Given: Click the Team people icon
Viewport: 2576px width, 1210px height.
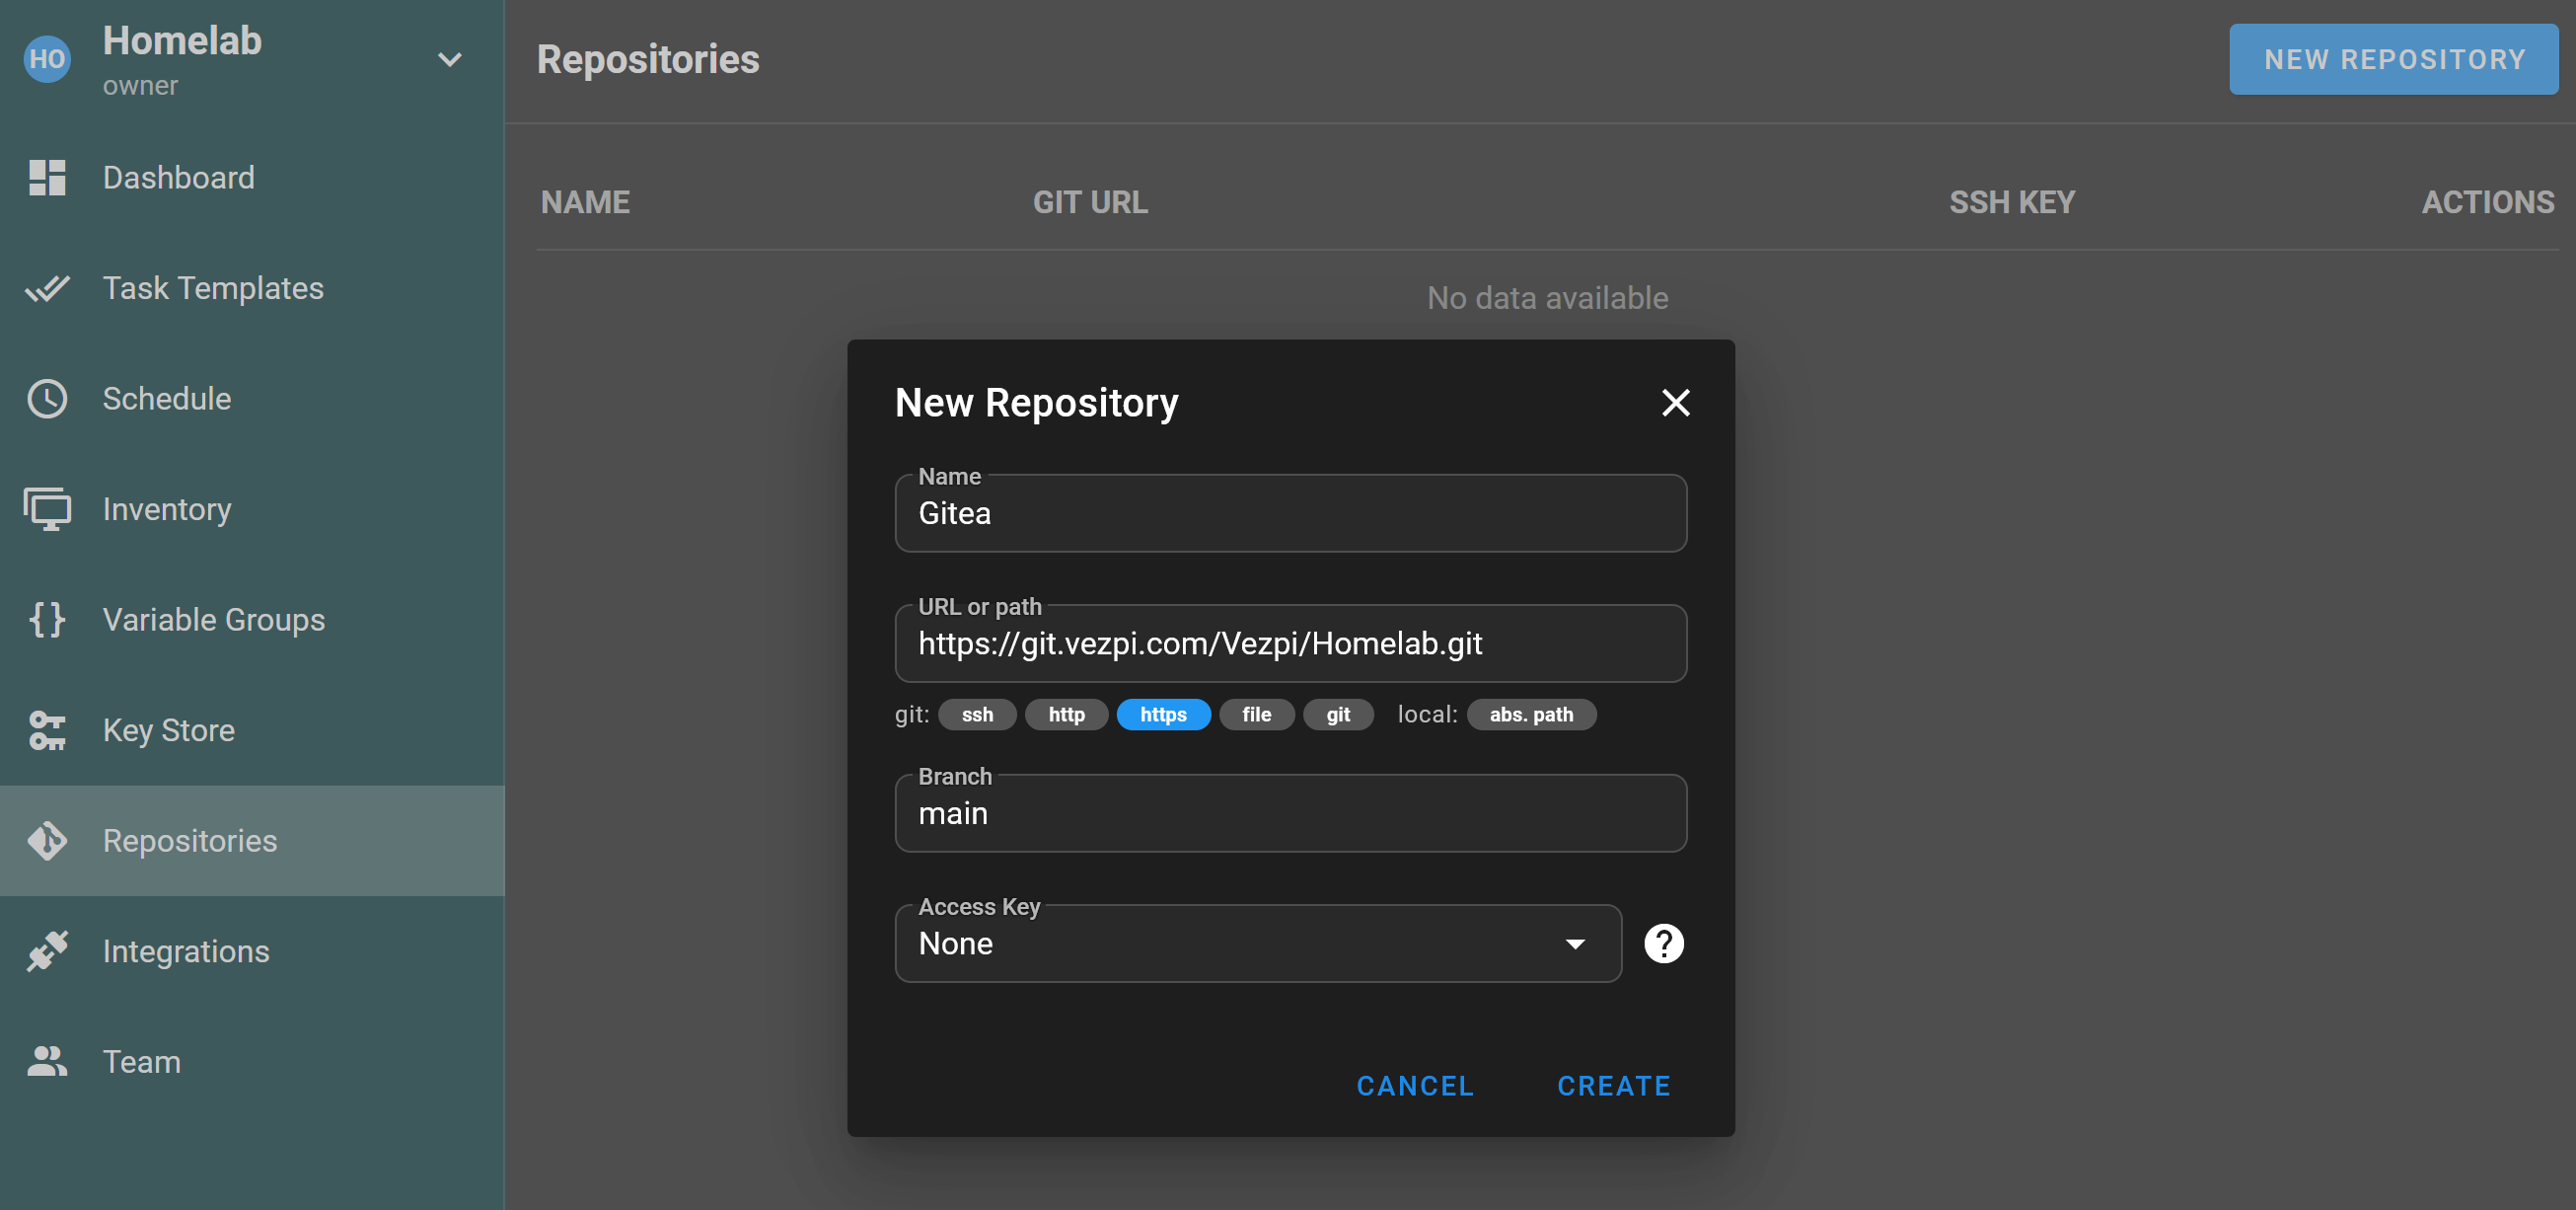Looking at the screenshot, I should point(47,1061).
